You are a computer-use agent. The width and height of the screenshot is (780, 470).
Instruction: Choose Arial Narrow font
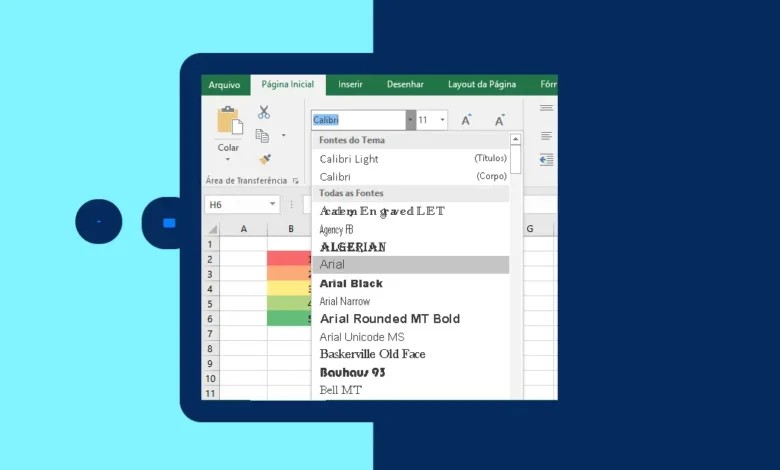411,301
